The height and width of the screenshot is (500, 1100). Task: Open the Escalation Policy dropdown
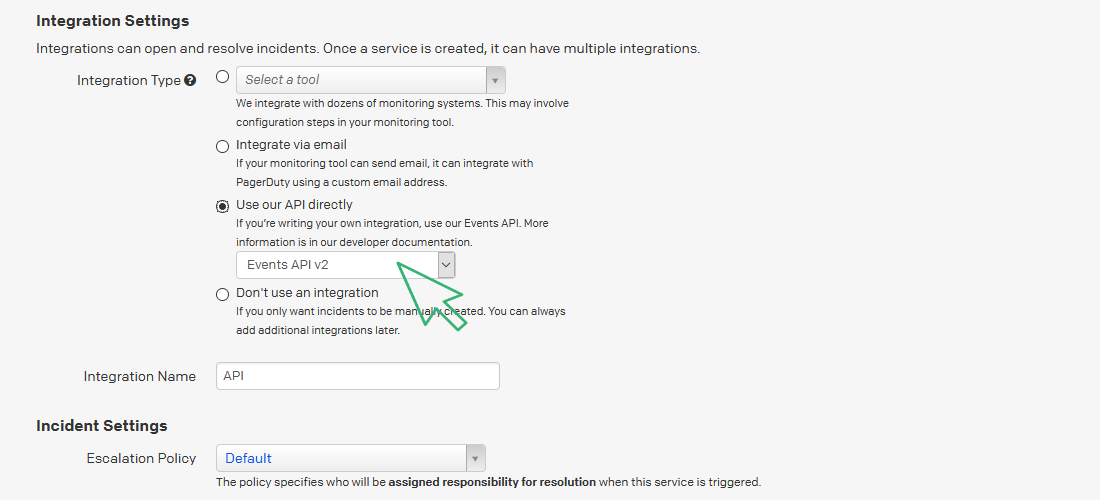(x=340, y=459)
